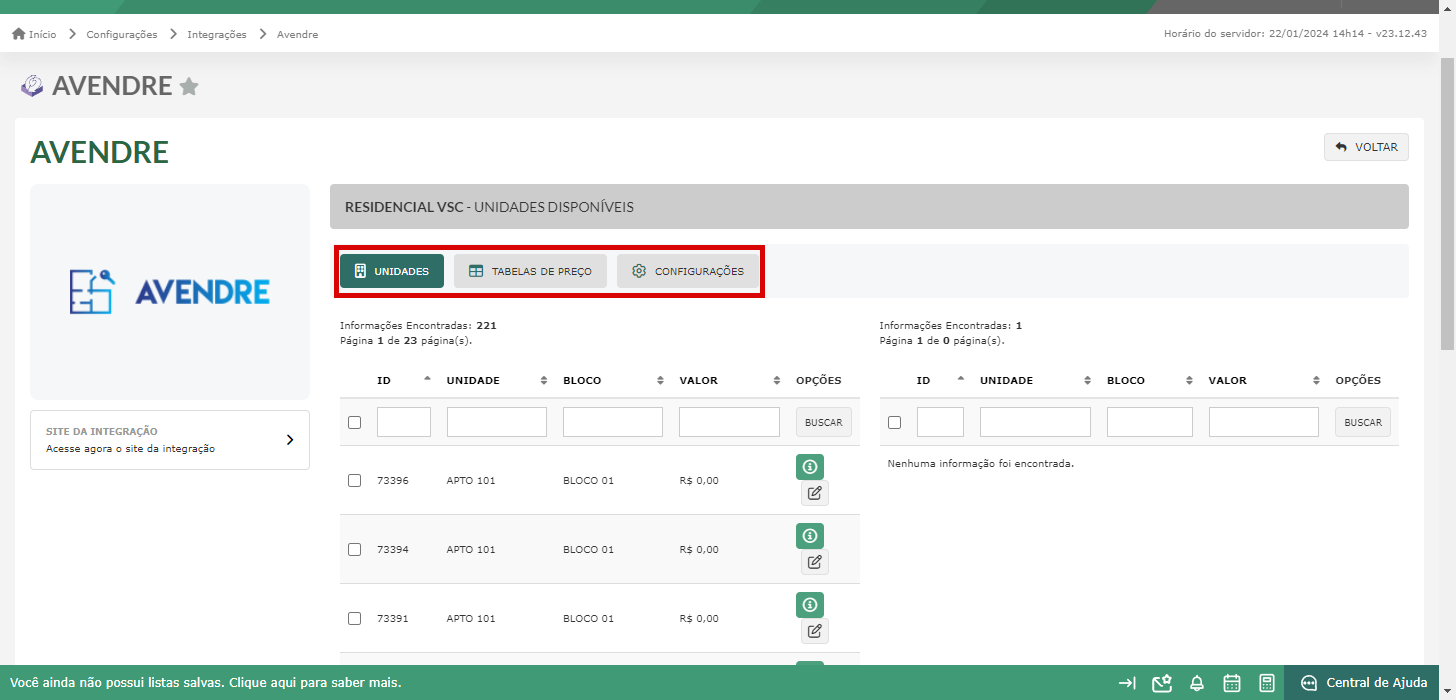Edit the unit with ID 73396
This screenshot has height=700, width=1456.
tap(815, 493)
